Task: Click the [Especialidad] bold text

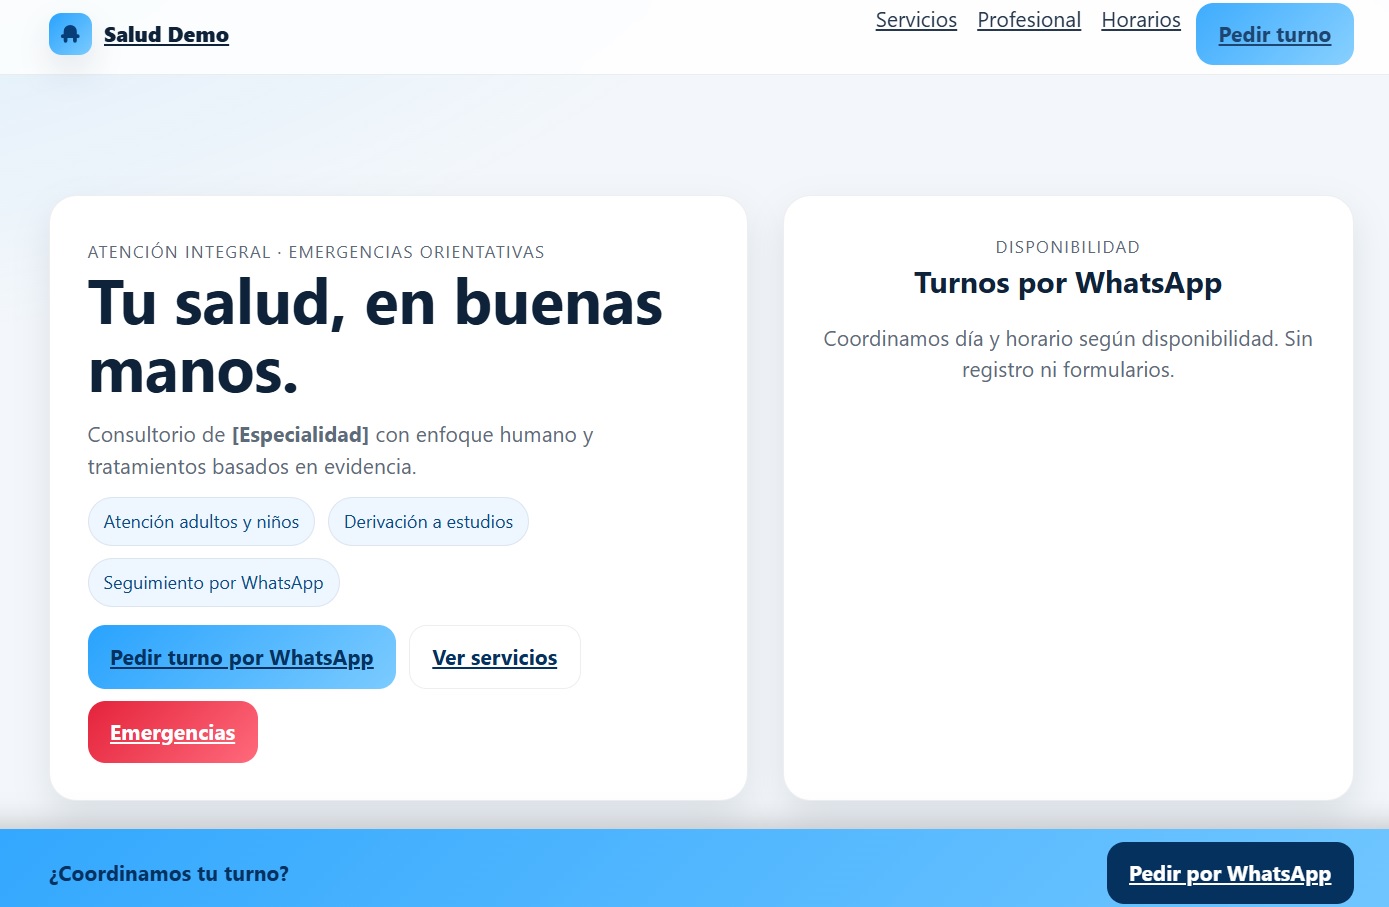Action: 299,434
